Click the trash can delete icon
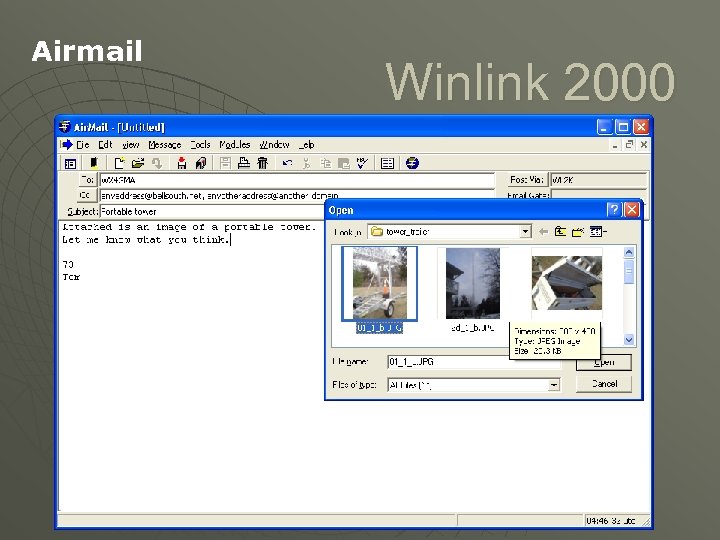Image resolution: width=720 pixels, height=540 pixels. point(263,163)
